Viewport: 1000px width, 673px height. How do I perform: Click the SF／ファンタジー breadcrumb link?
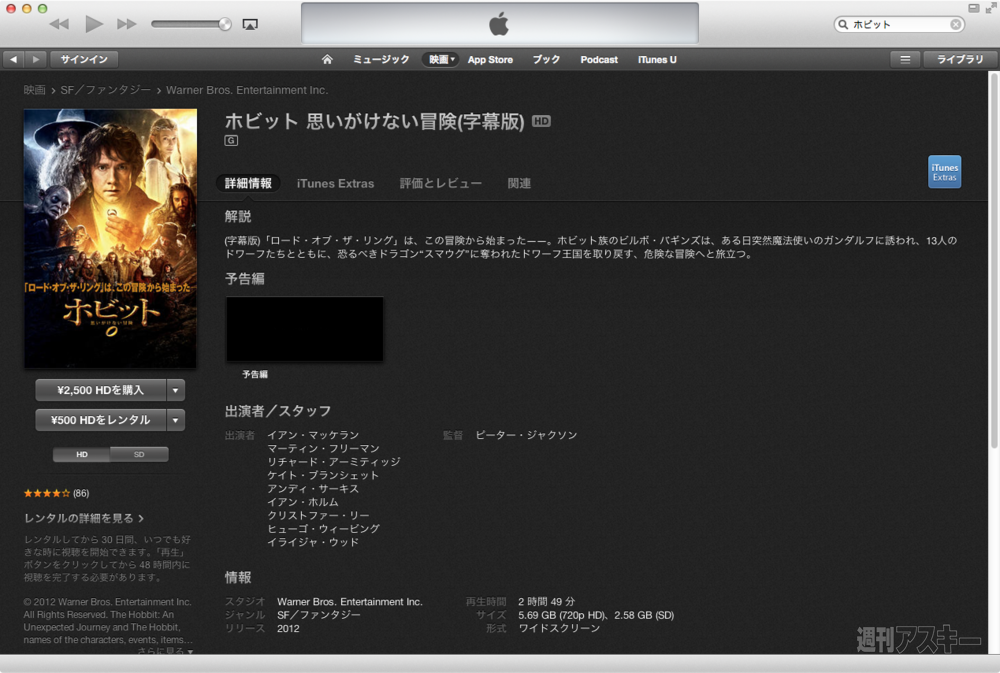tap(105, 90)
